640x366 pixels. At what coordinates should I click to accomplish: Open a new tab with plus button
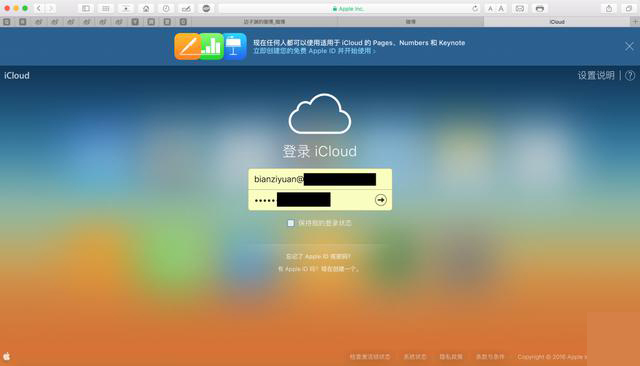point(635,22)
